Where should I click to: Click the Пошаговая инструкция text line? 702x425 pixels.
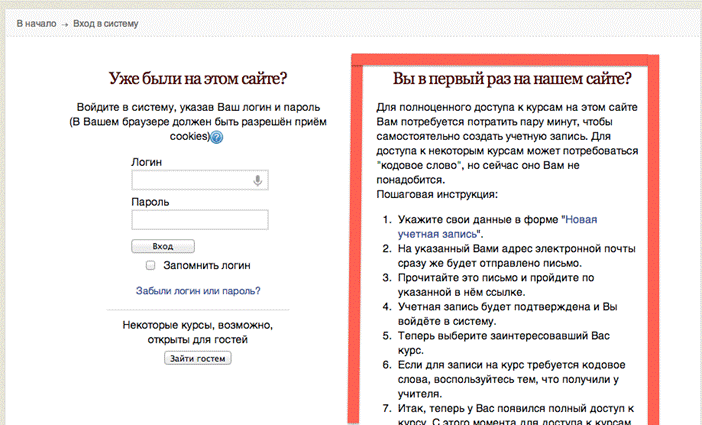click(437, 194)
